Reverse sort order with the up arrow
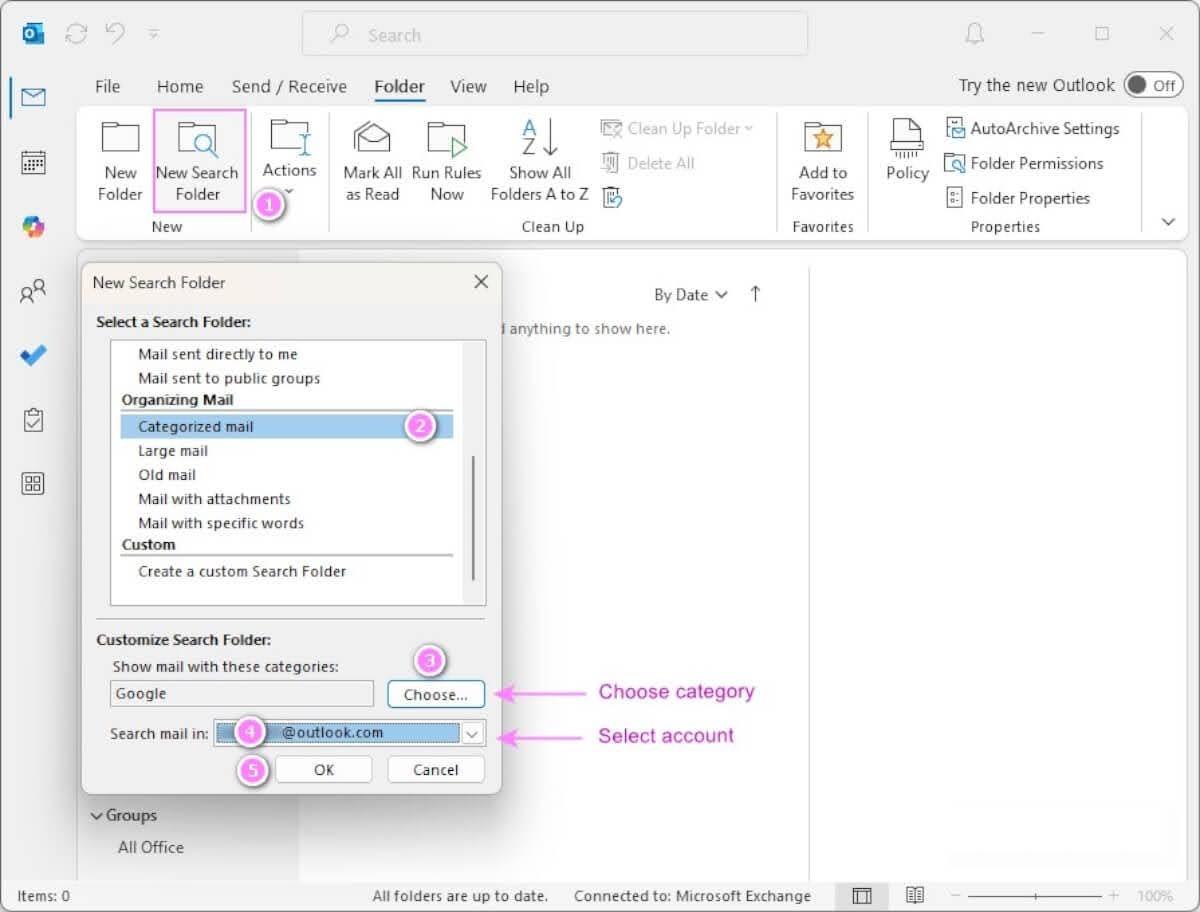 pyautogui.click(x=755, y=293)
